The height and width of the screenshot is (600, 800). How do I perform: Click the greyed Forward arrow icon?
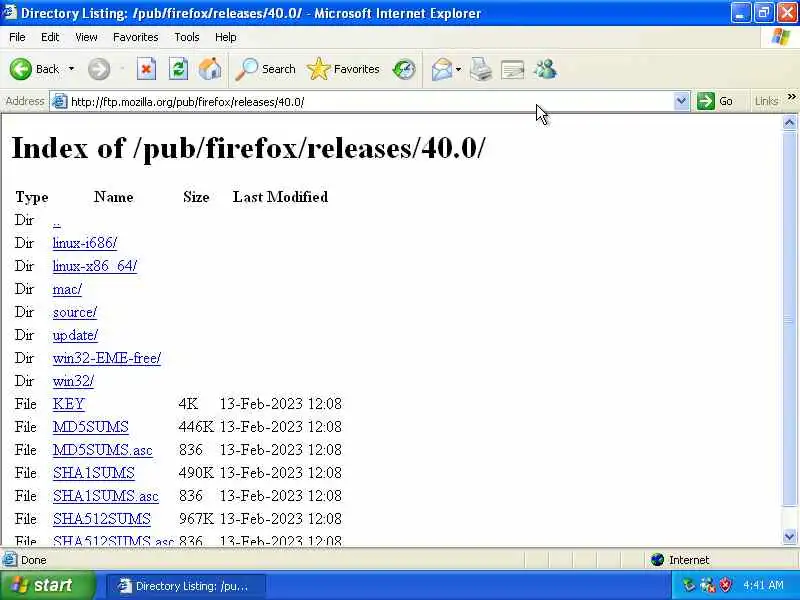98,69
